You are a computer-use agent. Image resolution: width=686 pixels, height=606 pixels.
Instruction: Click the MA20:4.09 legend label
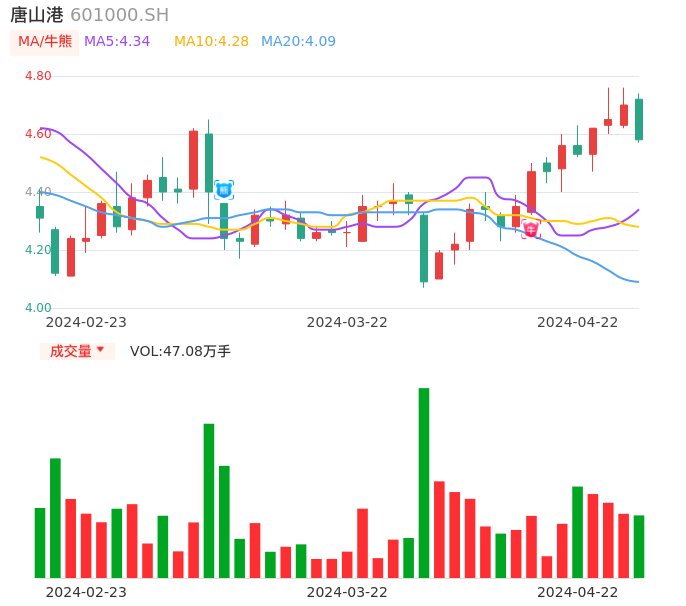pyautogui.click(x=298, y=42)
